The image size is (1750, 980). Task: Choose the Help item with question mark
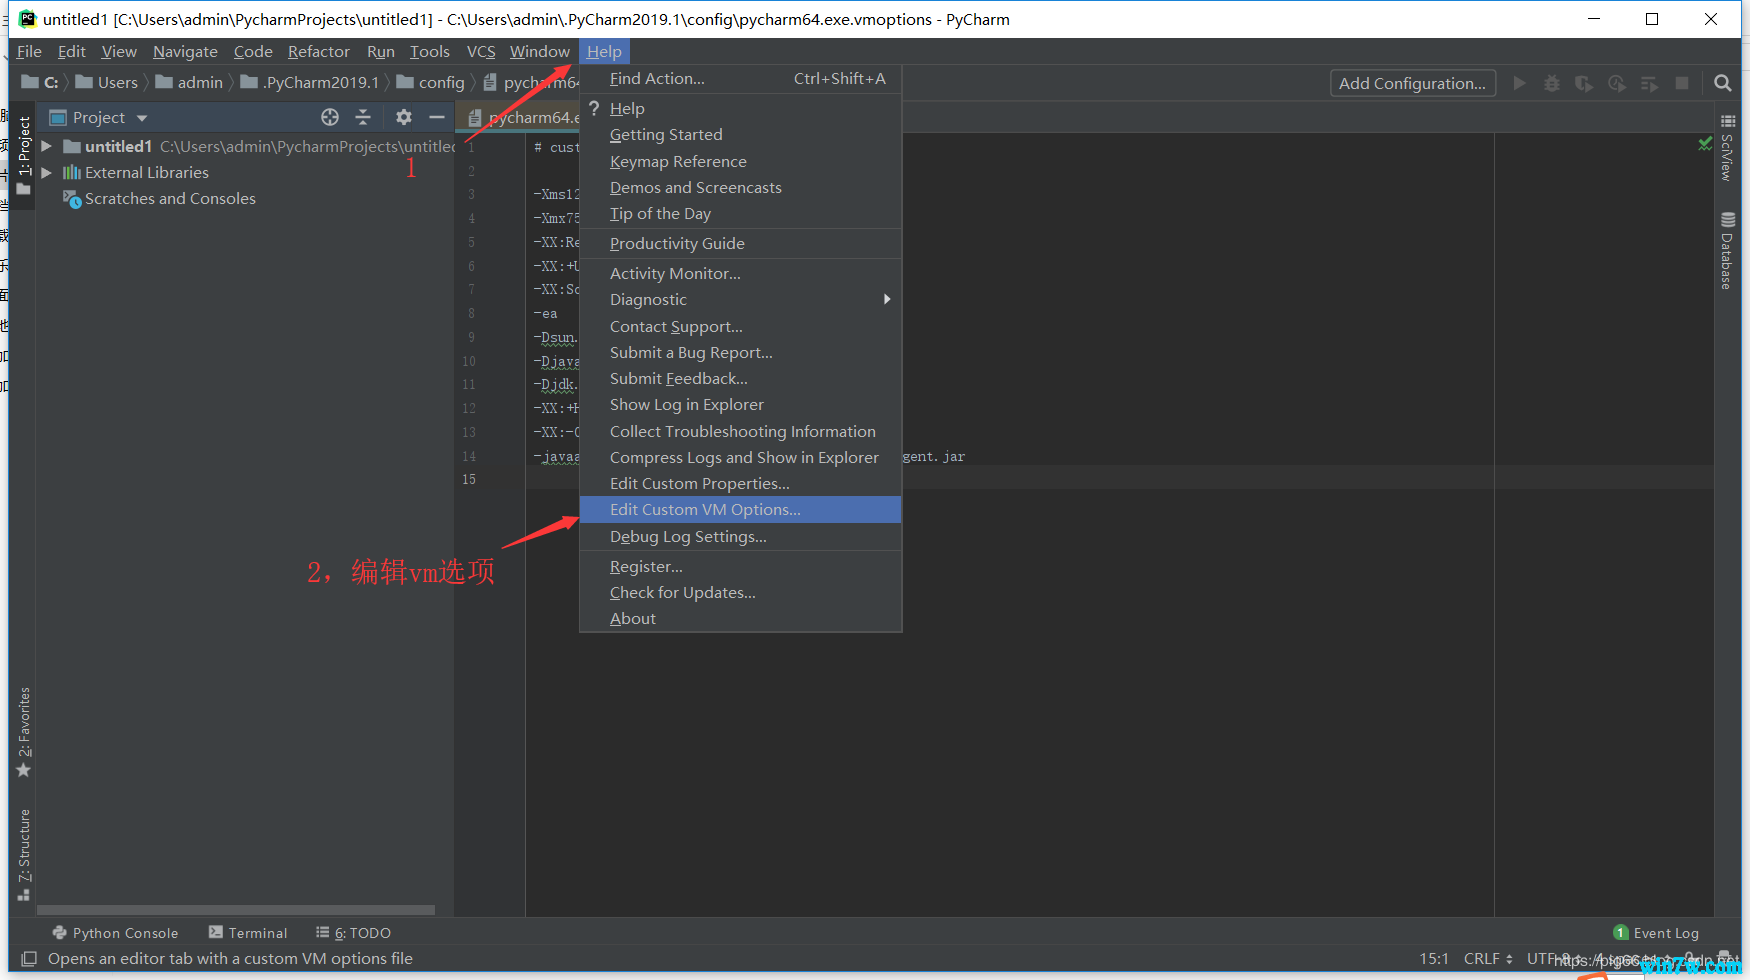[x=740, y=108]
